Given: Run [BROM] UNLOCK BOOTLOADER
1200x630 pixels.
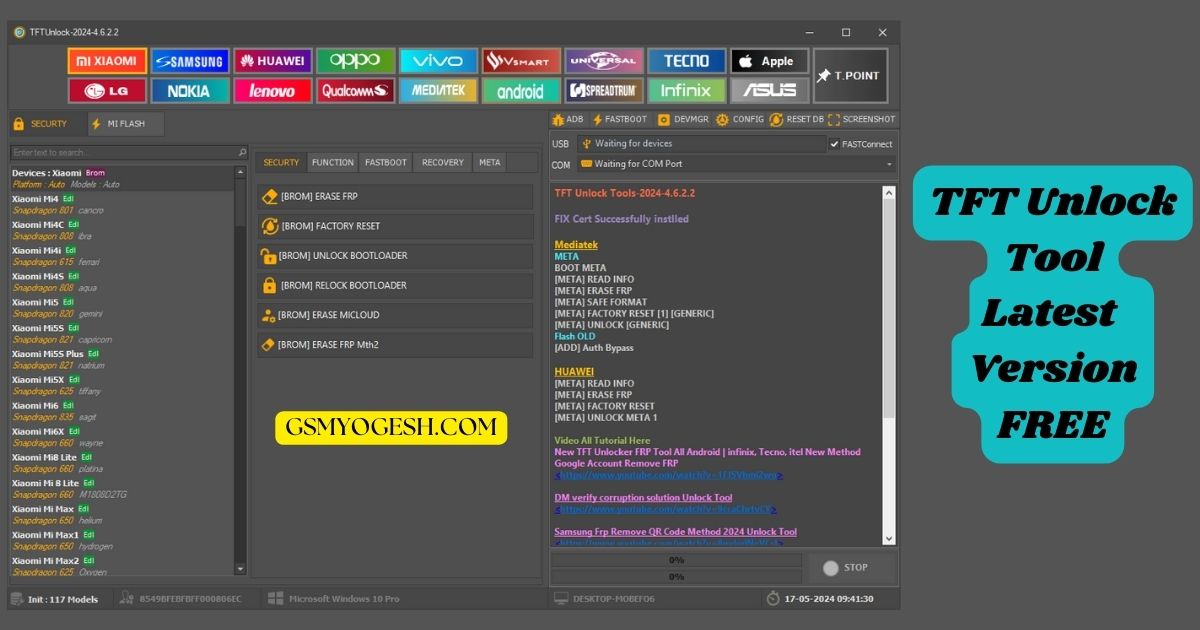Looking at the screenshot, I should (394, 256).
